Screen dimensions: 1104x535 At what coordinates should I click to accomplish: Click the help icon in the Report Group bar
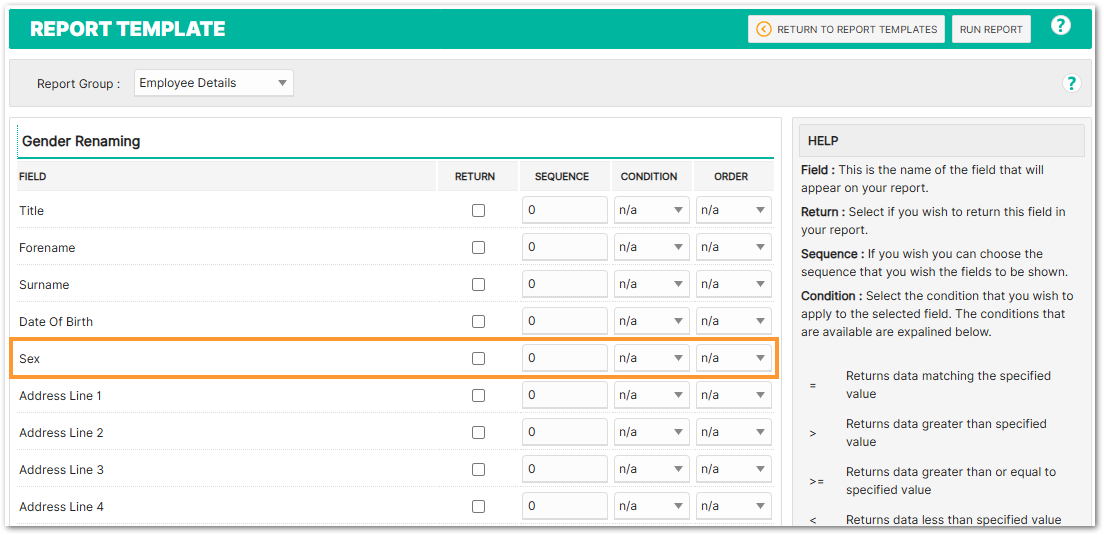point(1071,83)
